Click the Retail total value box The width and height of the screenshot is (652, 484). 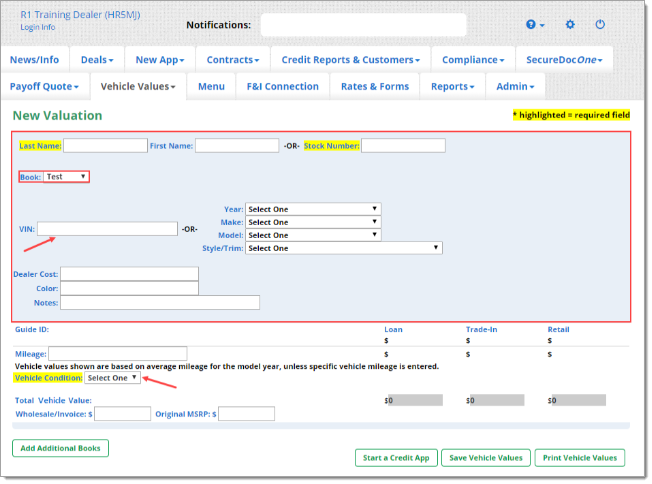[x=578, y=400]
